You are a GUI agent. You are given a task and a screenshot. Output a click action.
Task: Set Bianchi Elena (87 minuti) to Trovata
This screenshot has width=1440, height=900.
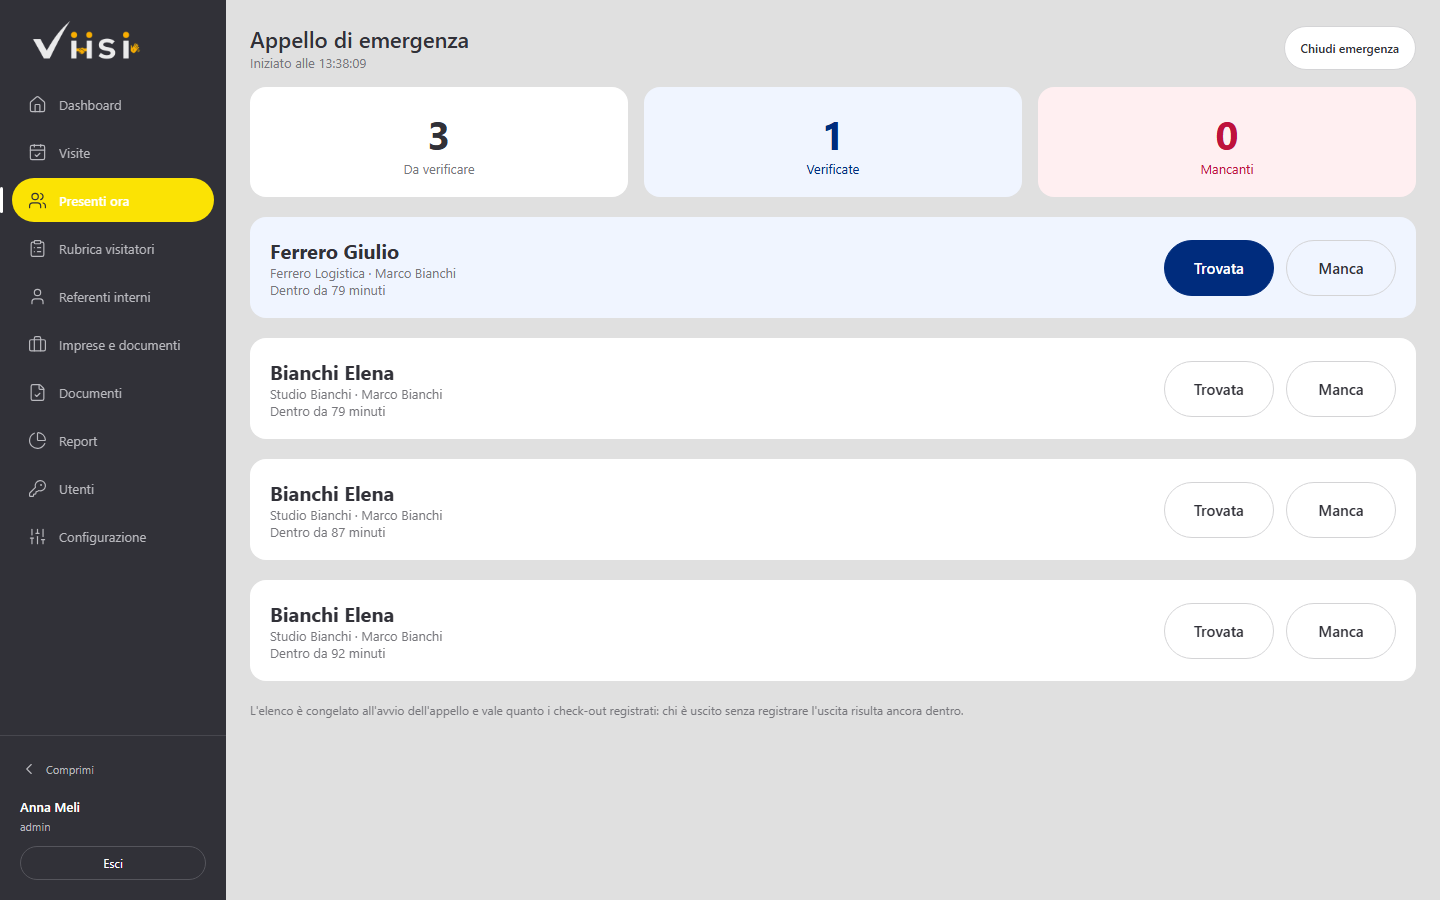(x=1218, y=510)
